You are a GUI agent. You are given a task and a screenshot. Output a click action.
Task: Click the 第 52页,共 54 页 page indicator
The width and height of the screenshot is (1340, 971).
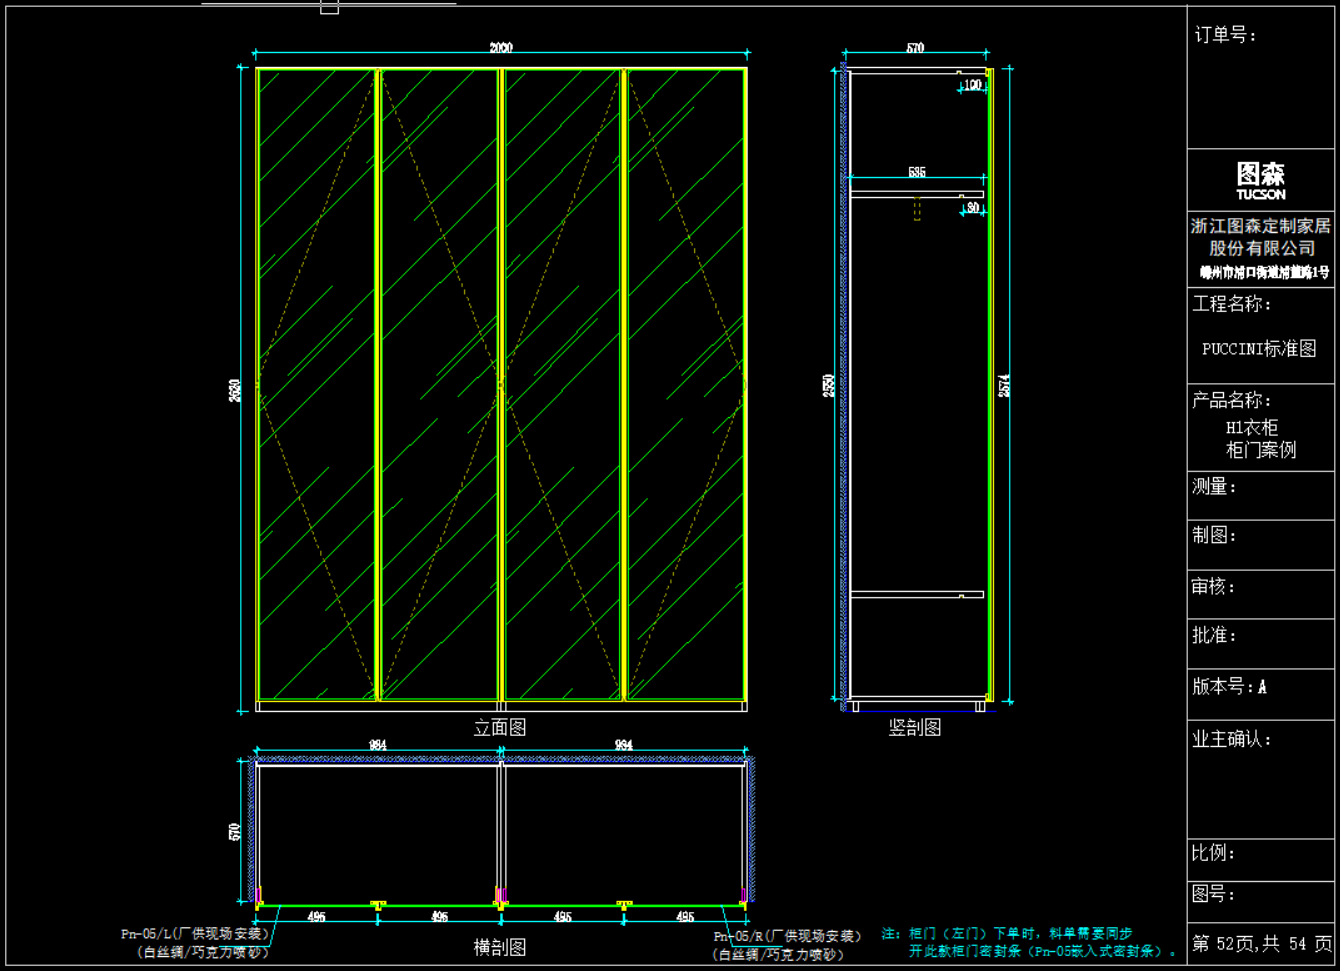(x=1262, y=944)
